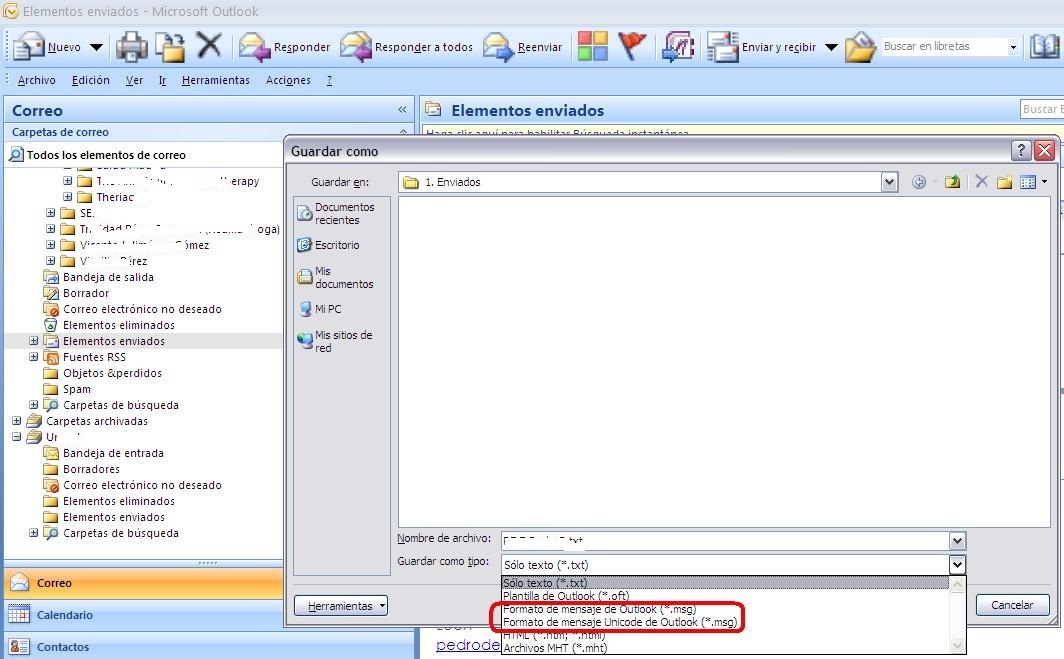Screen dimensions: 1064x659
Task: Switch to Calendario in navigation pane
Action: click(65, 615)
